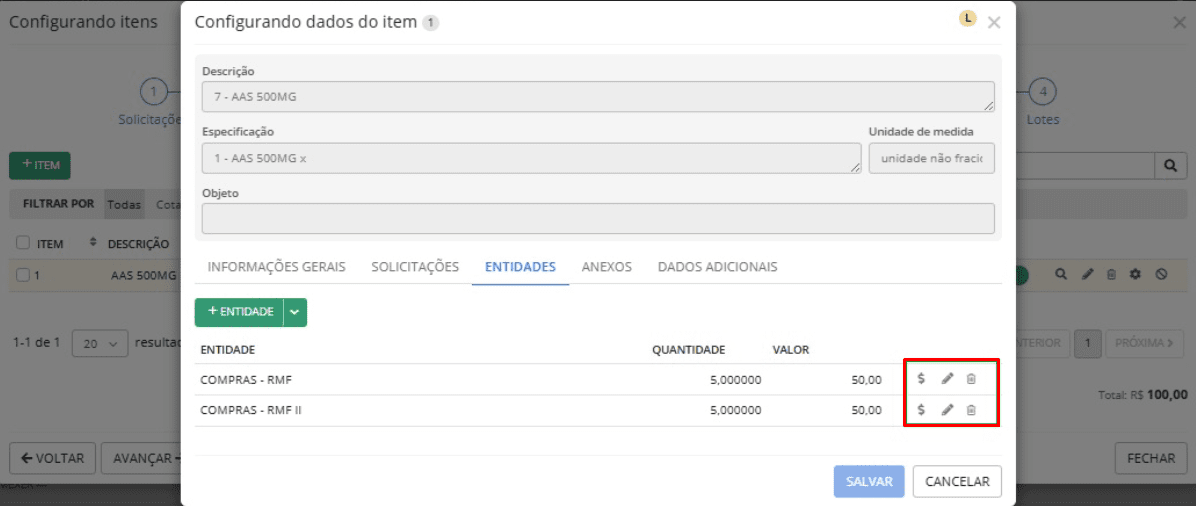Click the Descrição field 7 - AAS 500MG
The width and height of the screenshot is (1196, 506).
pyautogui.click(x=598, y=97)
